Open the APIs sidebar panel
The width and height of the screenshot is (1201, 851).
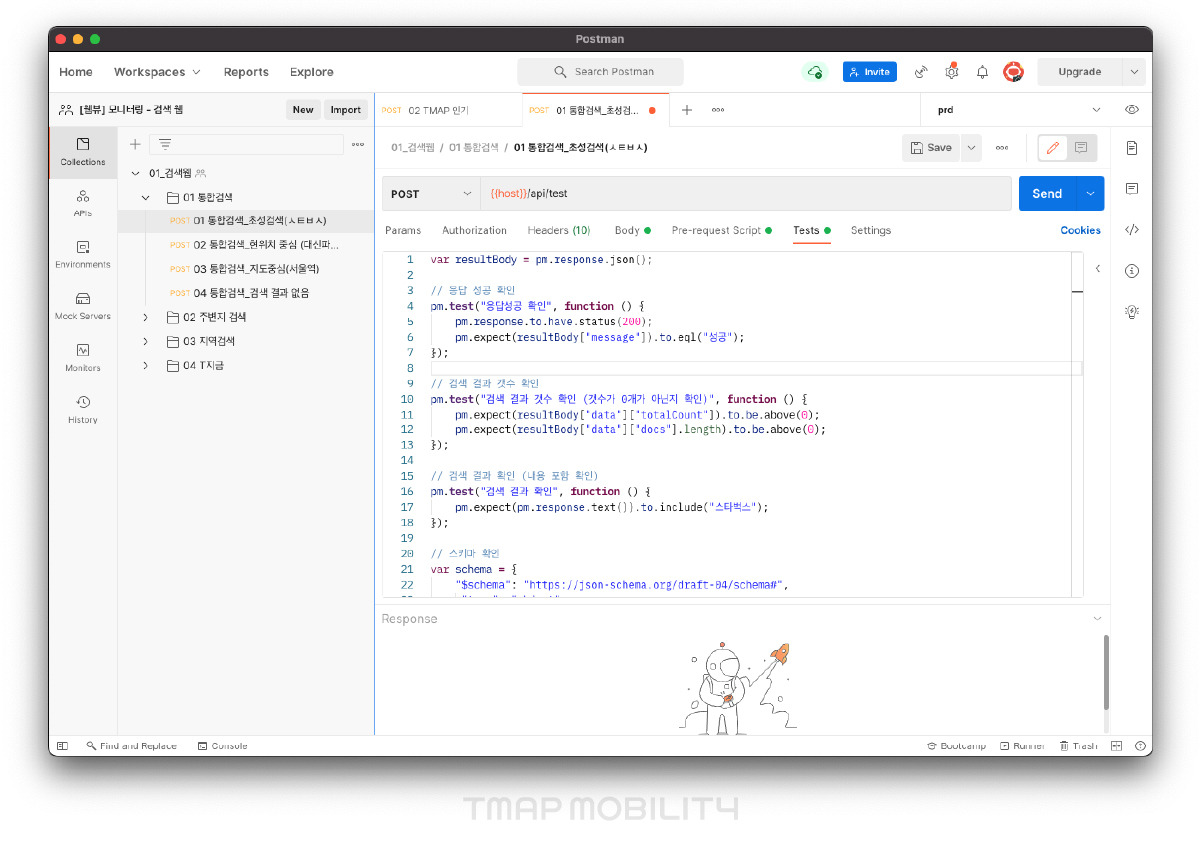83,203
